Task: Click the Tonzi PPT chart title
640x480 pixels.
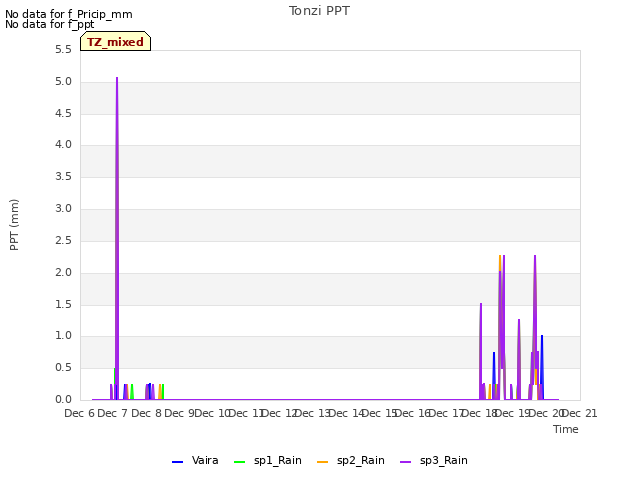Action: 319,11
